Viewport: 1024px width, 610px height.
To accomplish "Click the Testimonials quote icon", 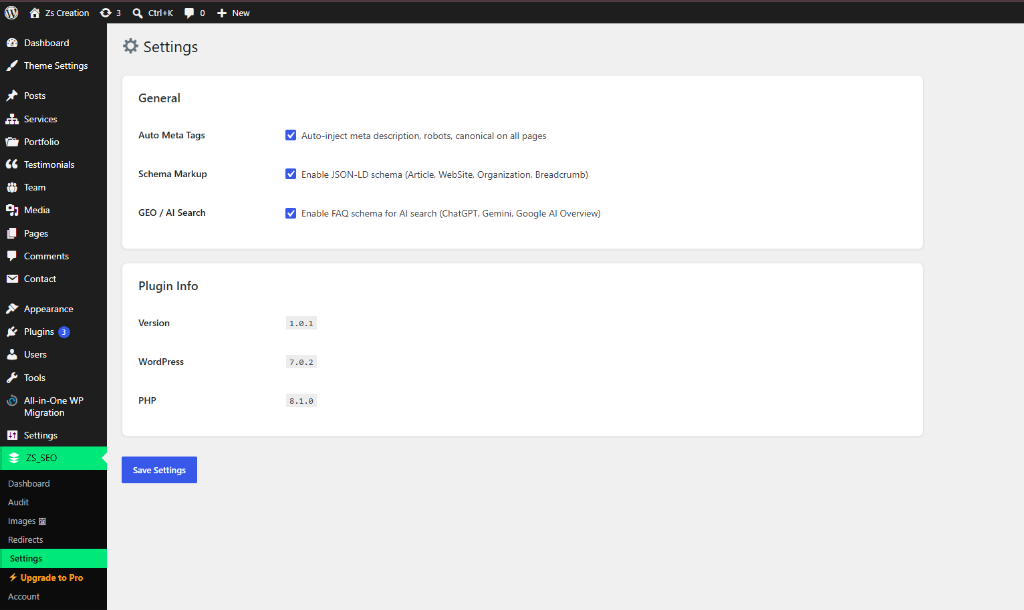I will pos(12,165).
